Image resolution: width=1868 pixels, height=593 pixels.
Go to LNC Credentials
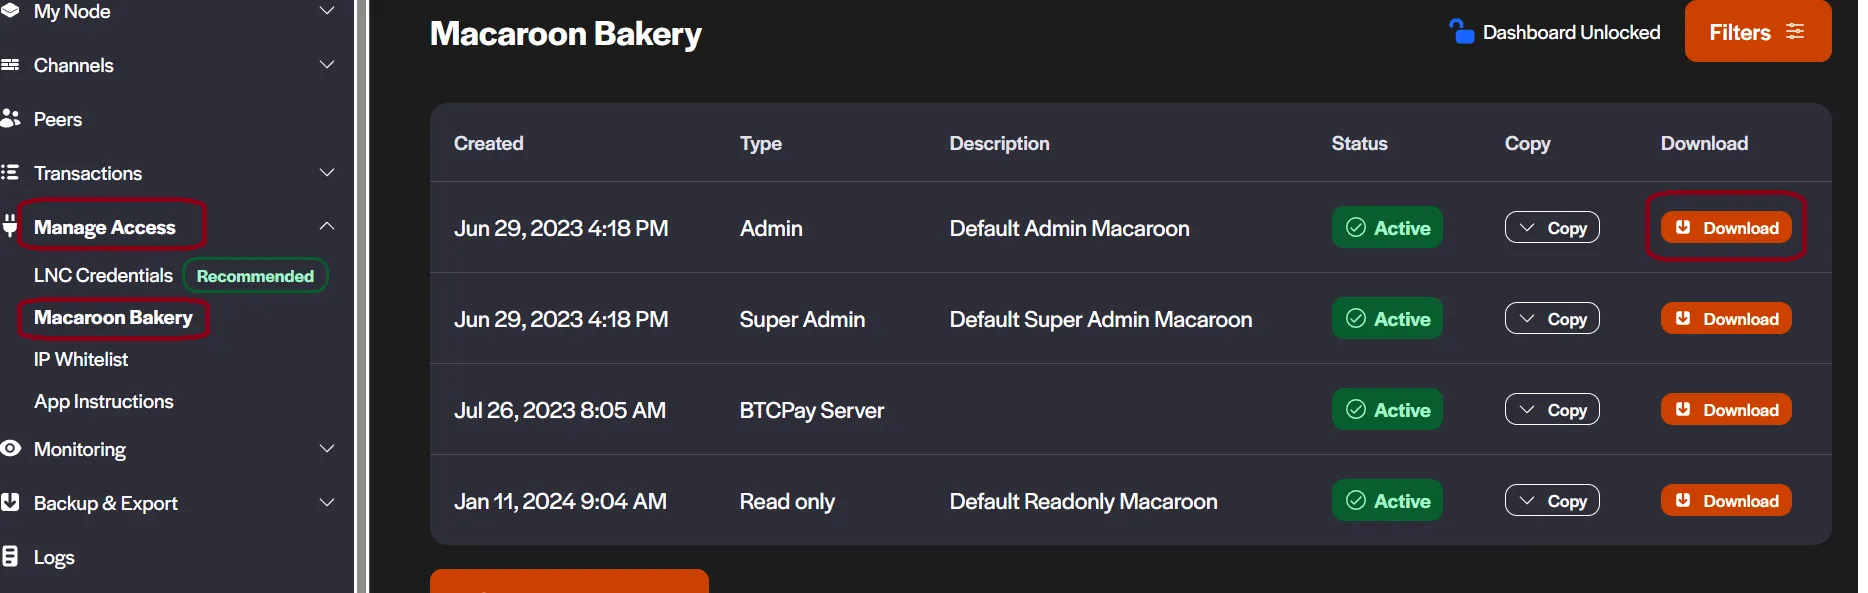click(x=103, y=275)
